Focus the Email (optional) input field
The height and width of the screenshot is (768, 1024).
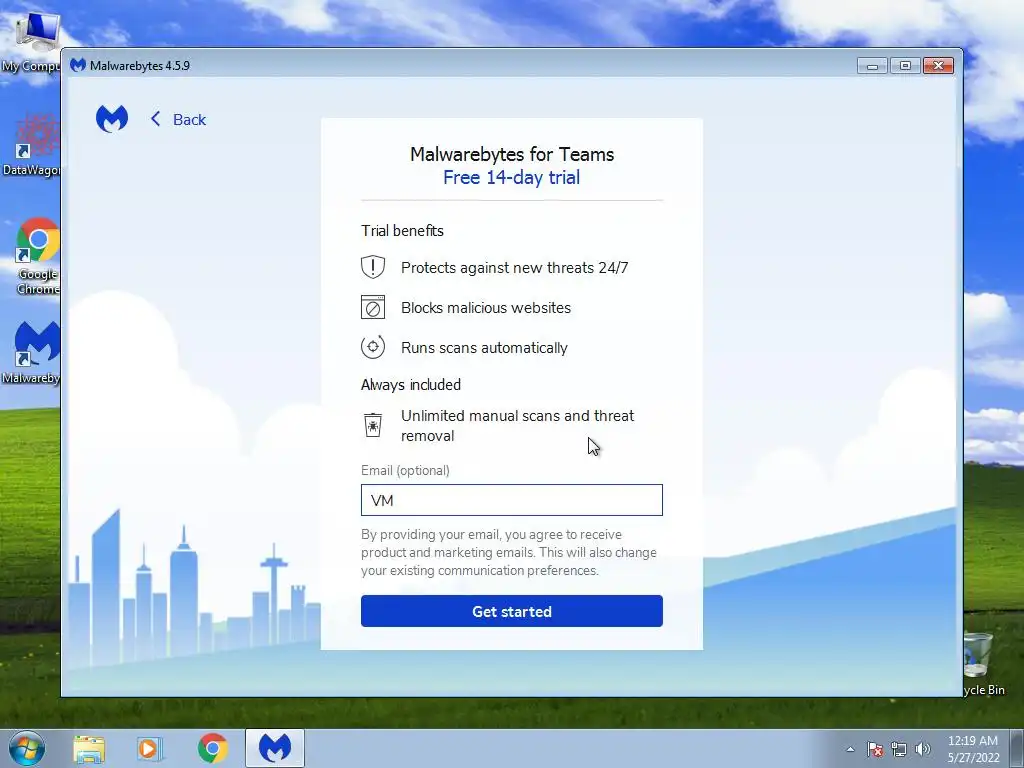pyautogui.click(x=511, y=500)
